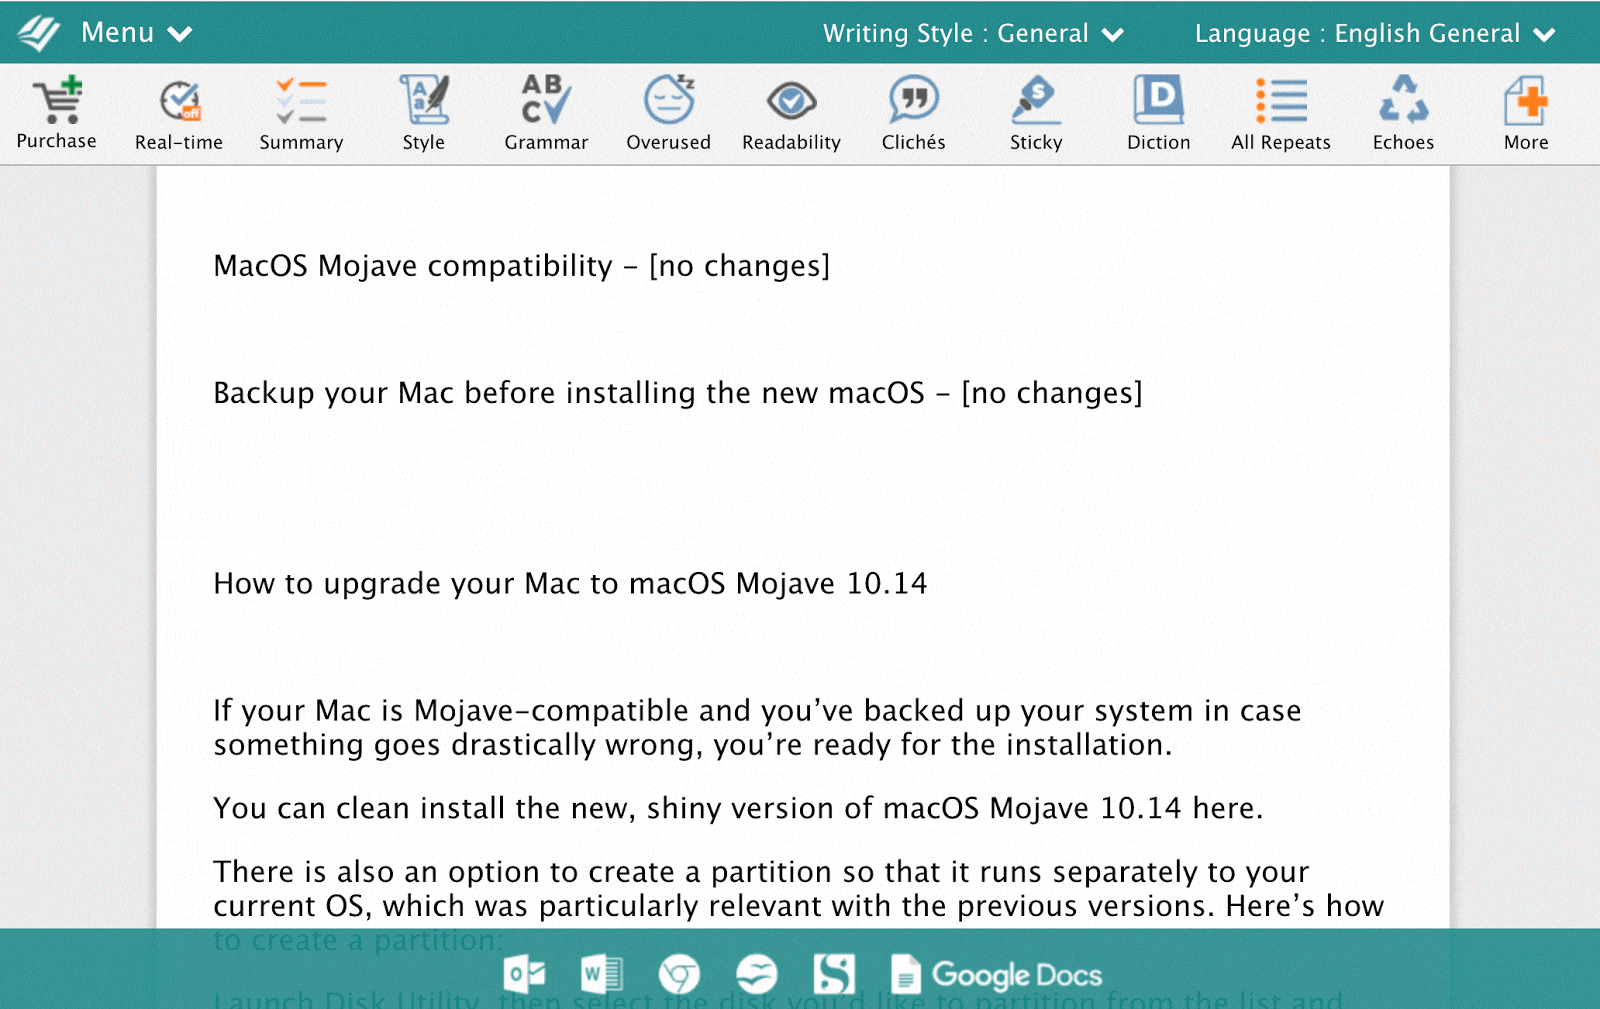Image resolution: width=1600 pixels, height=1009 pixels.
Task: Open the Scrivener integration icon
Action: (834, 973)
